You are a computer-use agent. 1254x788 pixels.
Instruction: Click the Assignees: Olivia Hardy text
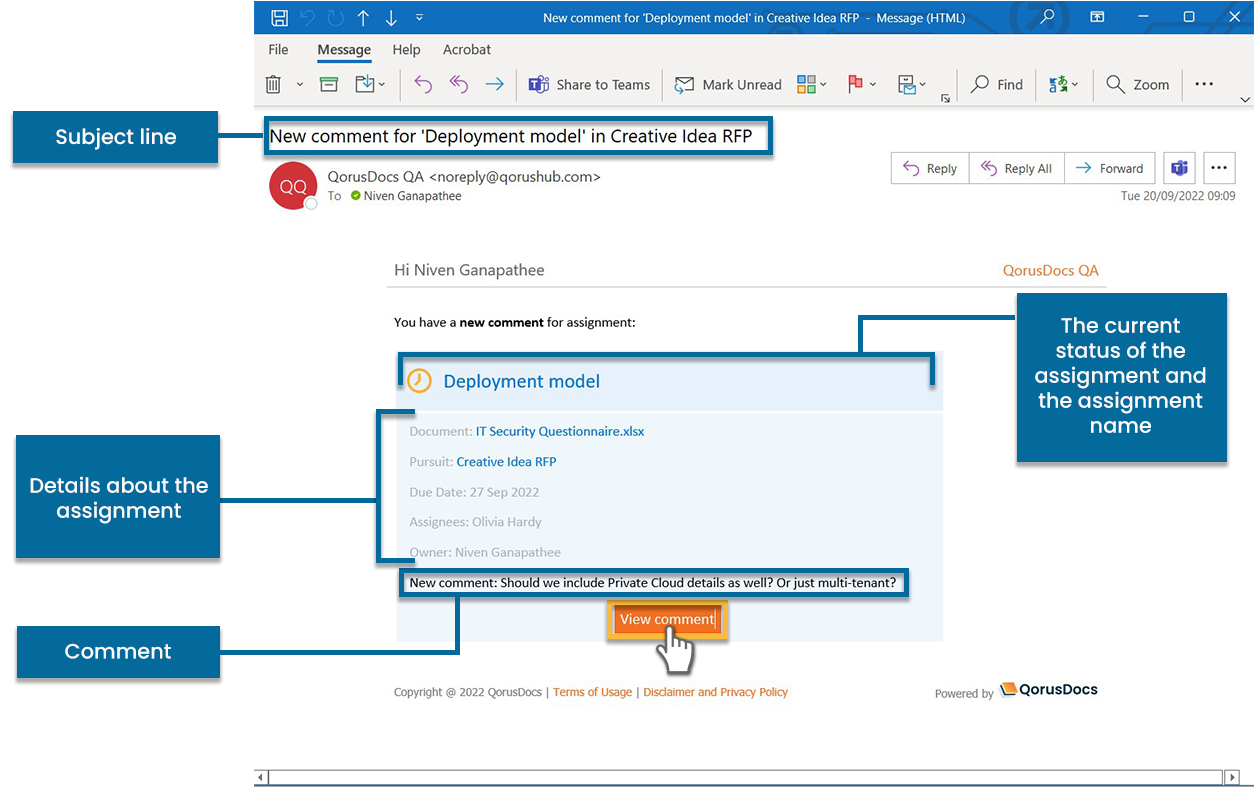[x=475, y=522]
